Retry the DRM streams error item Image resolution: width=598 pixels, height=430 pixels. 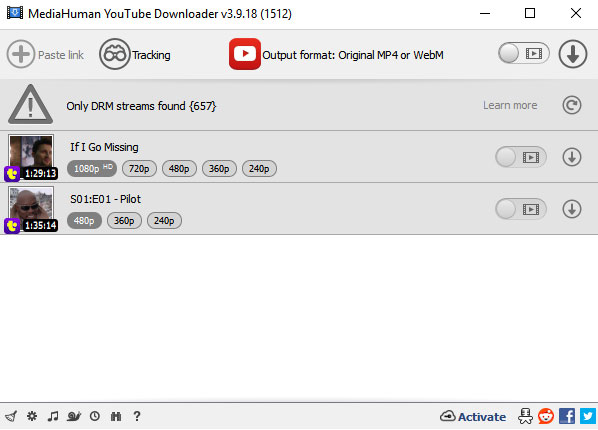pos(572,105)
